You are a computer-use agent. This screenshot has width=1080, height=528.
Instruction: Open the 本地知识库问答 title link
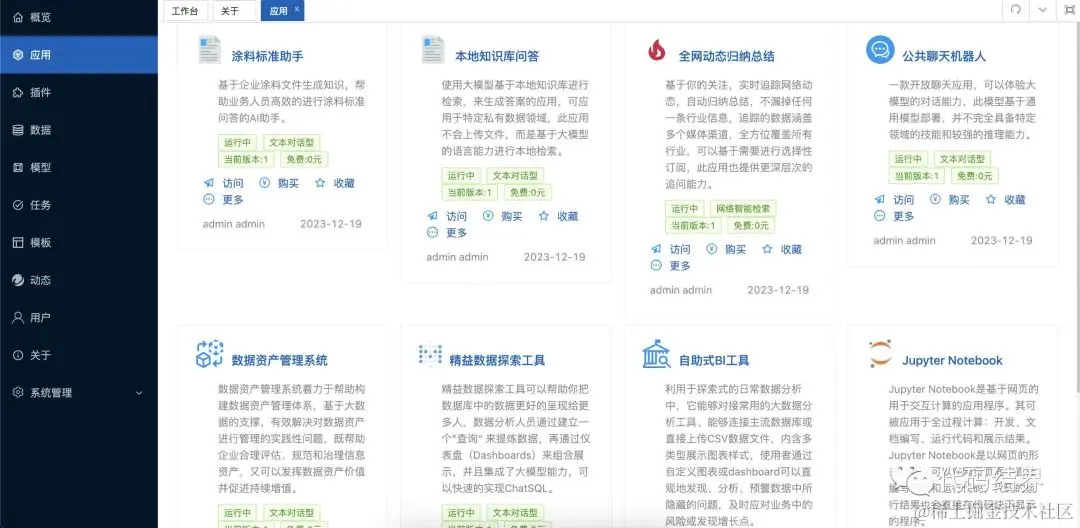click(x=497, y=56)
